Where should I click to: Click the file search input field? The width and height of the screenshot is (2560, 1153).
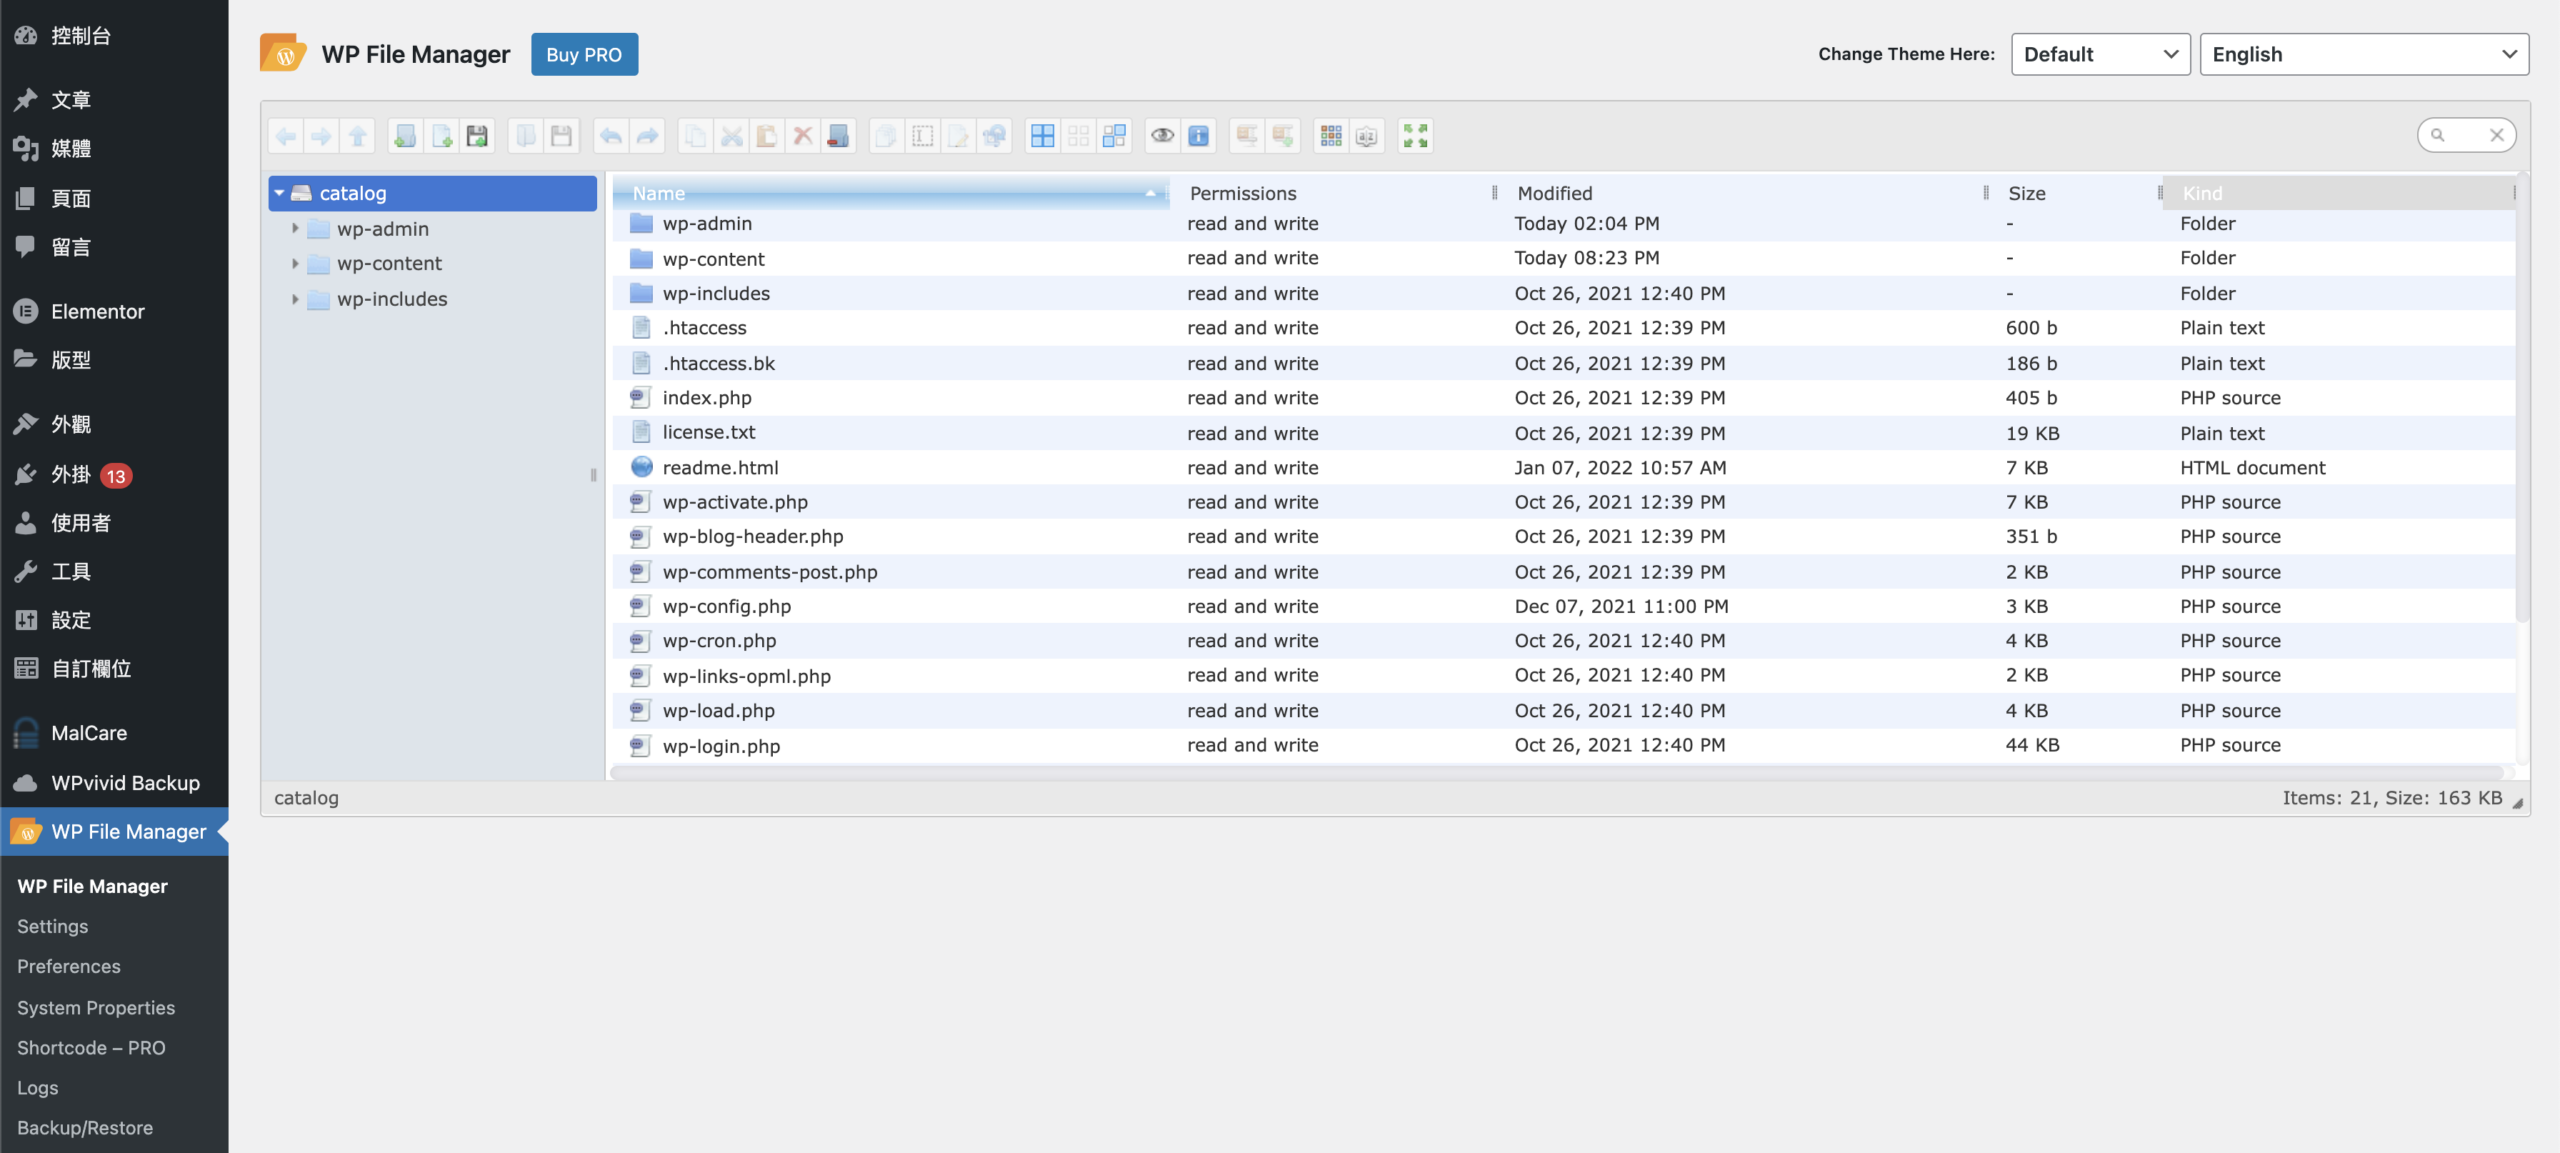click(2466, 135)
